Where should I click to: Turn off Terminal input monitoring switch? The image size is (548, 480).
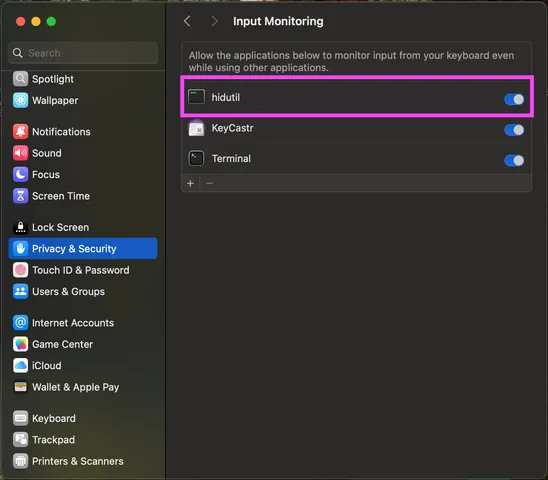pos(514,160)
